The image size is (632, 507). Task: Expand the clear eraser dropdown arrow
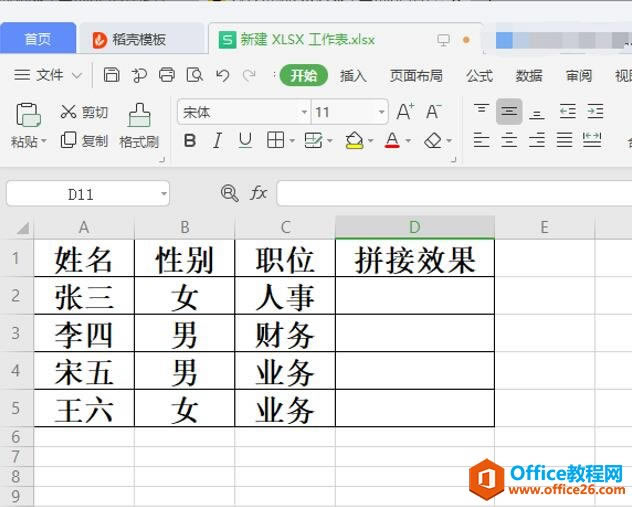[x=449, y=141]
